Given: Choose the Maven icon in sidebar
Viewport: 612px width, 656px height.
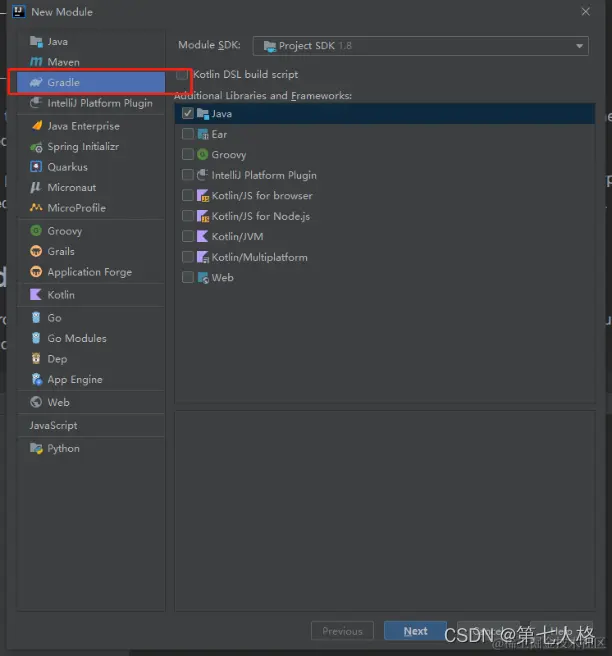Looking at the screenshot, I should coord(36,62).
